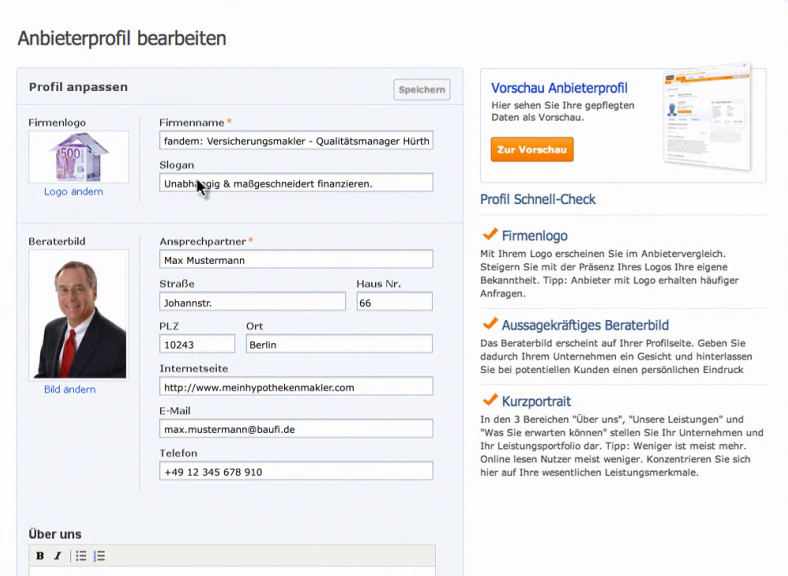Image resolution: width=788 pixels, height=576 pixels.
Task: Click the Italic icon in editor toolbar
Action: [x=58, y=556]
